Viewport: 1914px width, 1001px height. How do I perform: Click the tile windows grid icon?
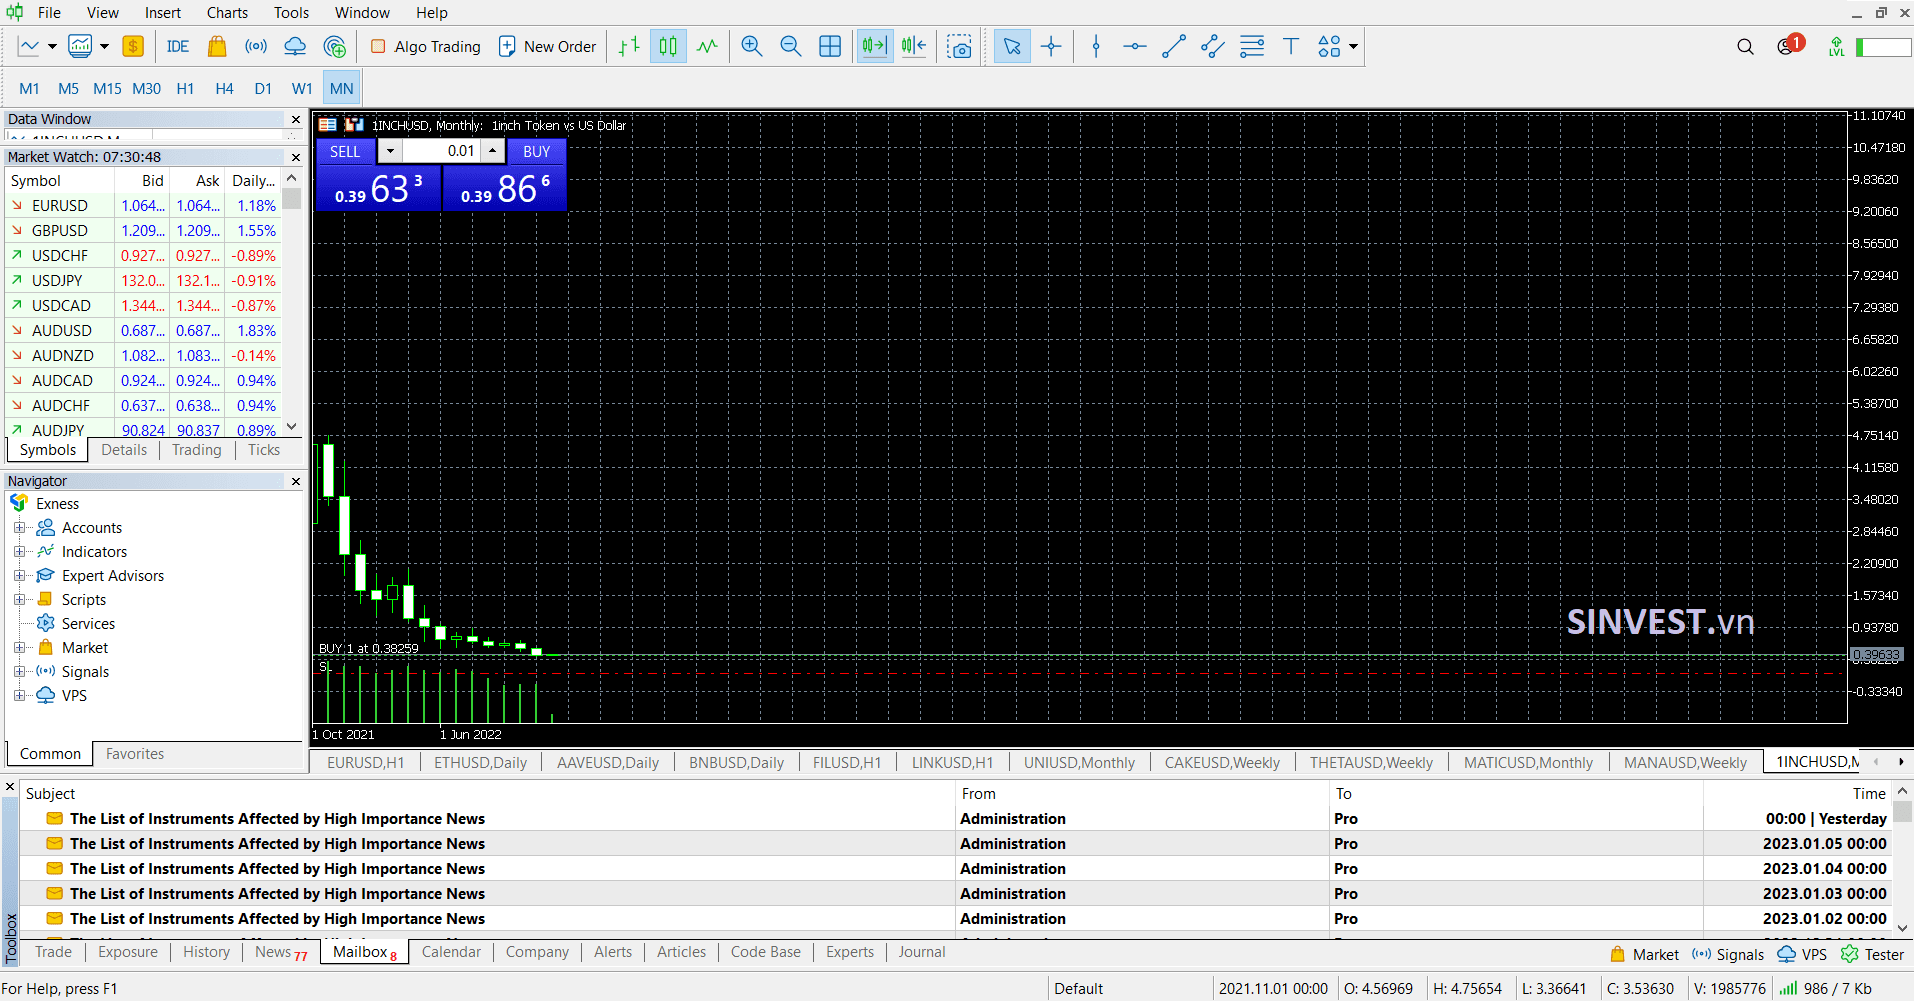click(x=830, y=46)
